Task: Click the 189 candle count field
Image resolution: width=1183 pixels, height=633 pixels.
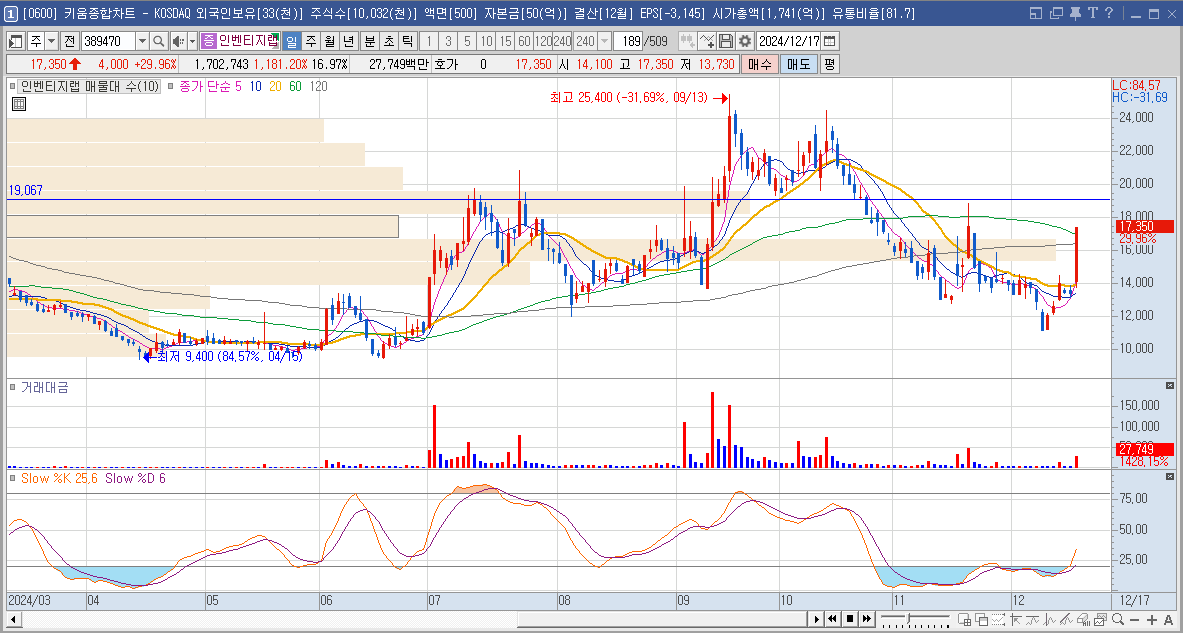Action: 627,41
